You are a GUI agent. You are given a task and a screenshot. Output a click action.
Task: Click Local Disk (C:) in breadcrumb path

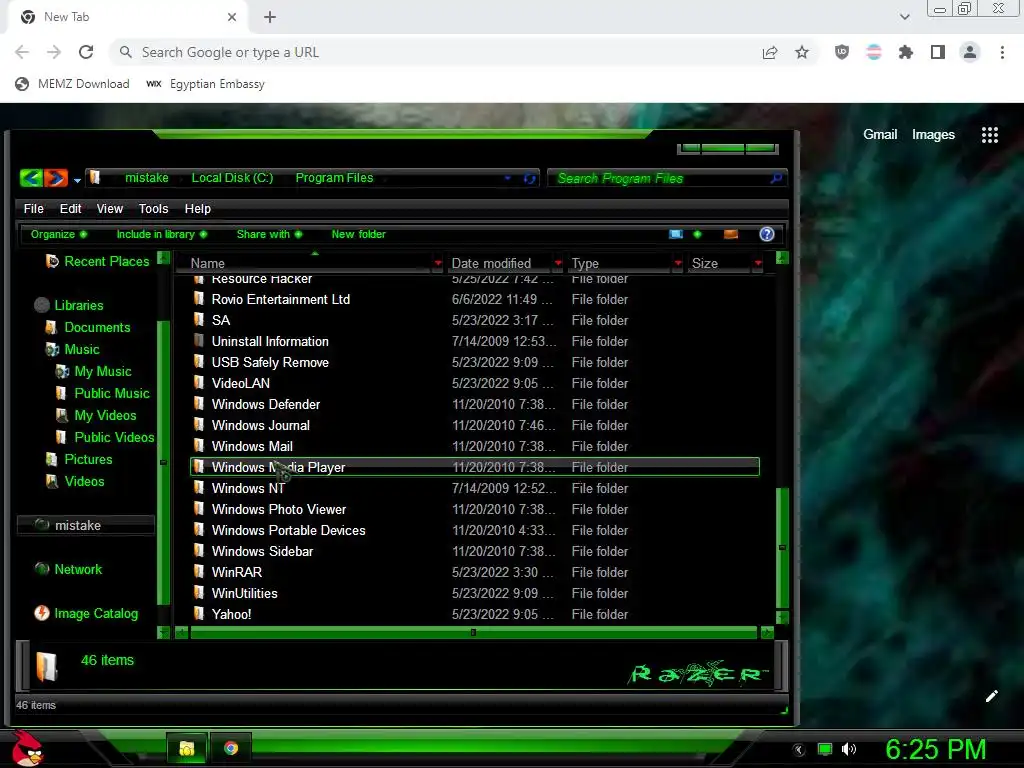coord(232,178)
